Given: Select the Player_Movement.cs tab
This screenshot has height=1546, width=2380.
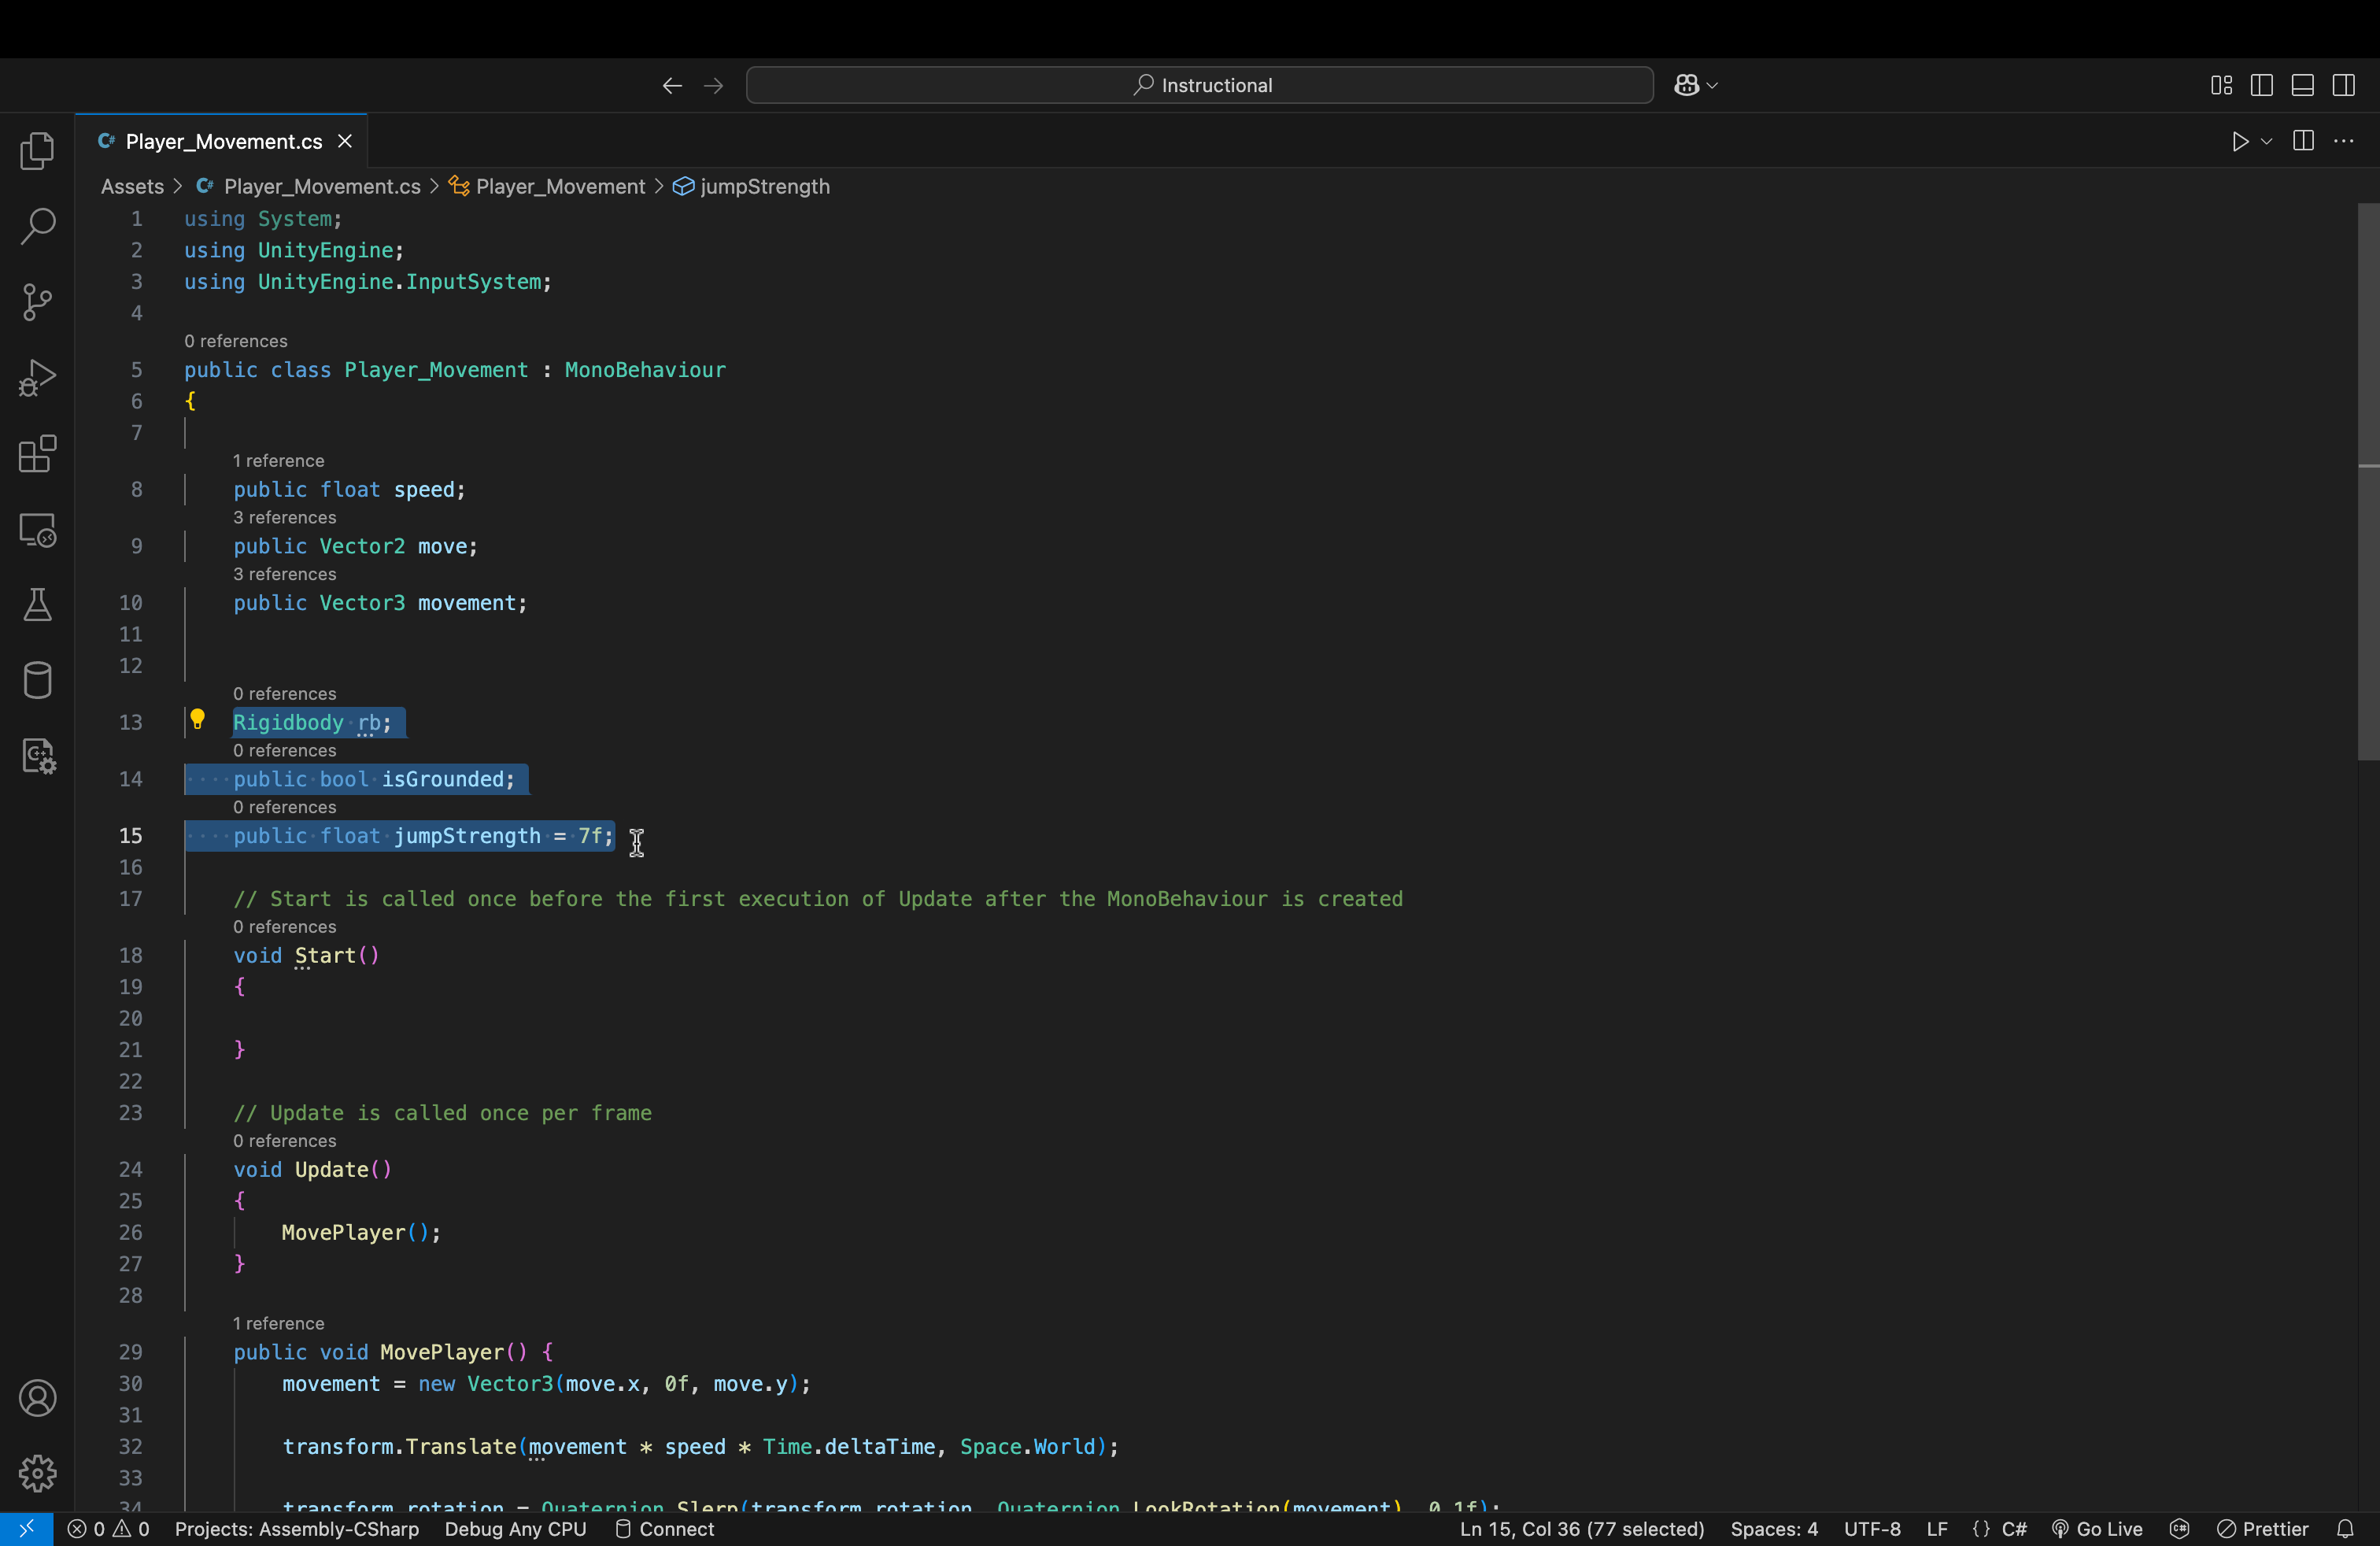Looking at the screenshot, I should coord(223,141).
